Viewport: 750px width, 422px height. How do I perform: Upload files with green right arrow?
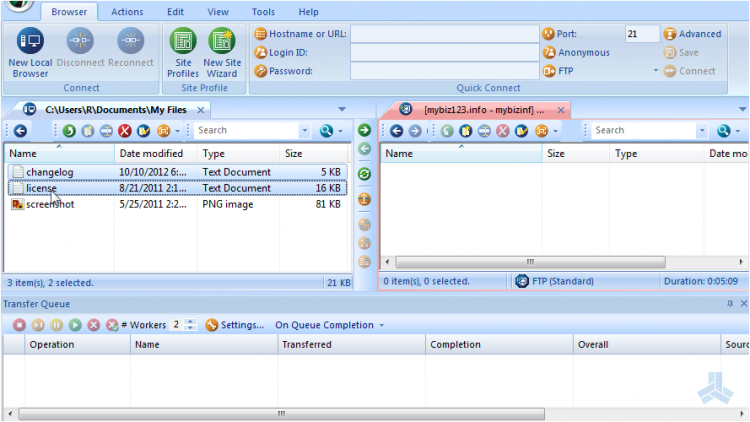(364, 130)
